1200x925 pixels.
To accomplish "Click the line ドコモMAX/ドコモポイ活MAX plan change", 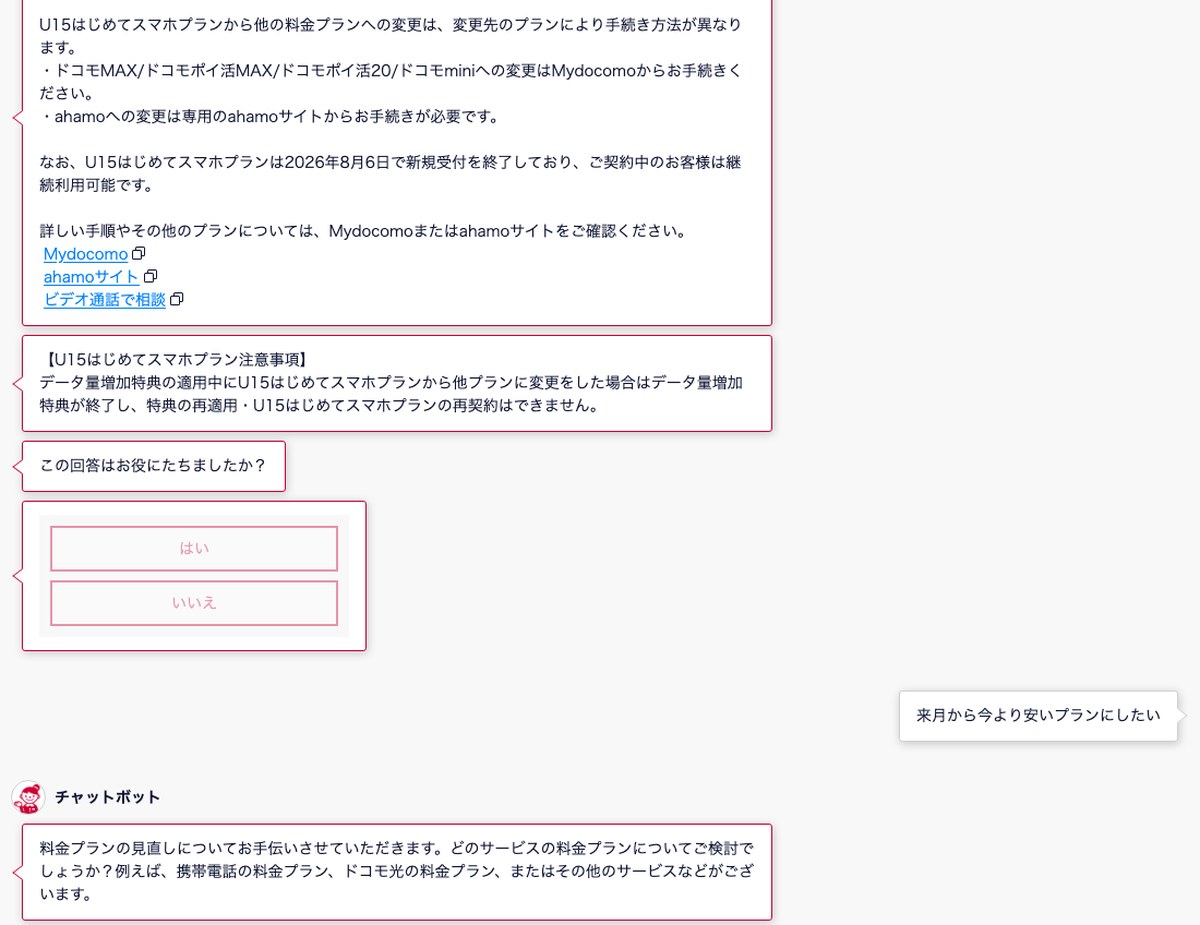I will 391,82.
